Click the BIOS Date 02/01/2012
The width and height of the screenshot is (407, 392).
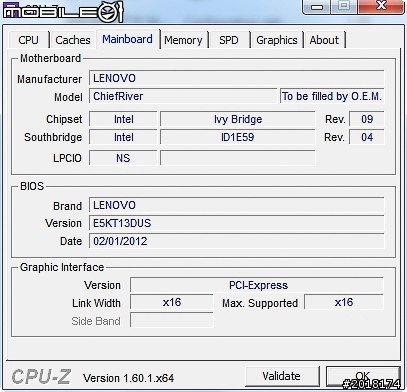237,241
